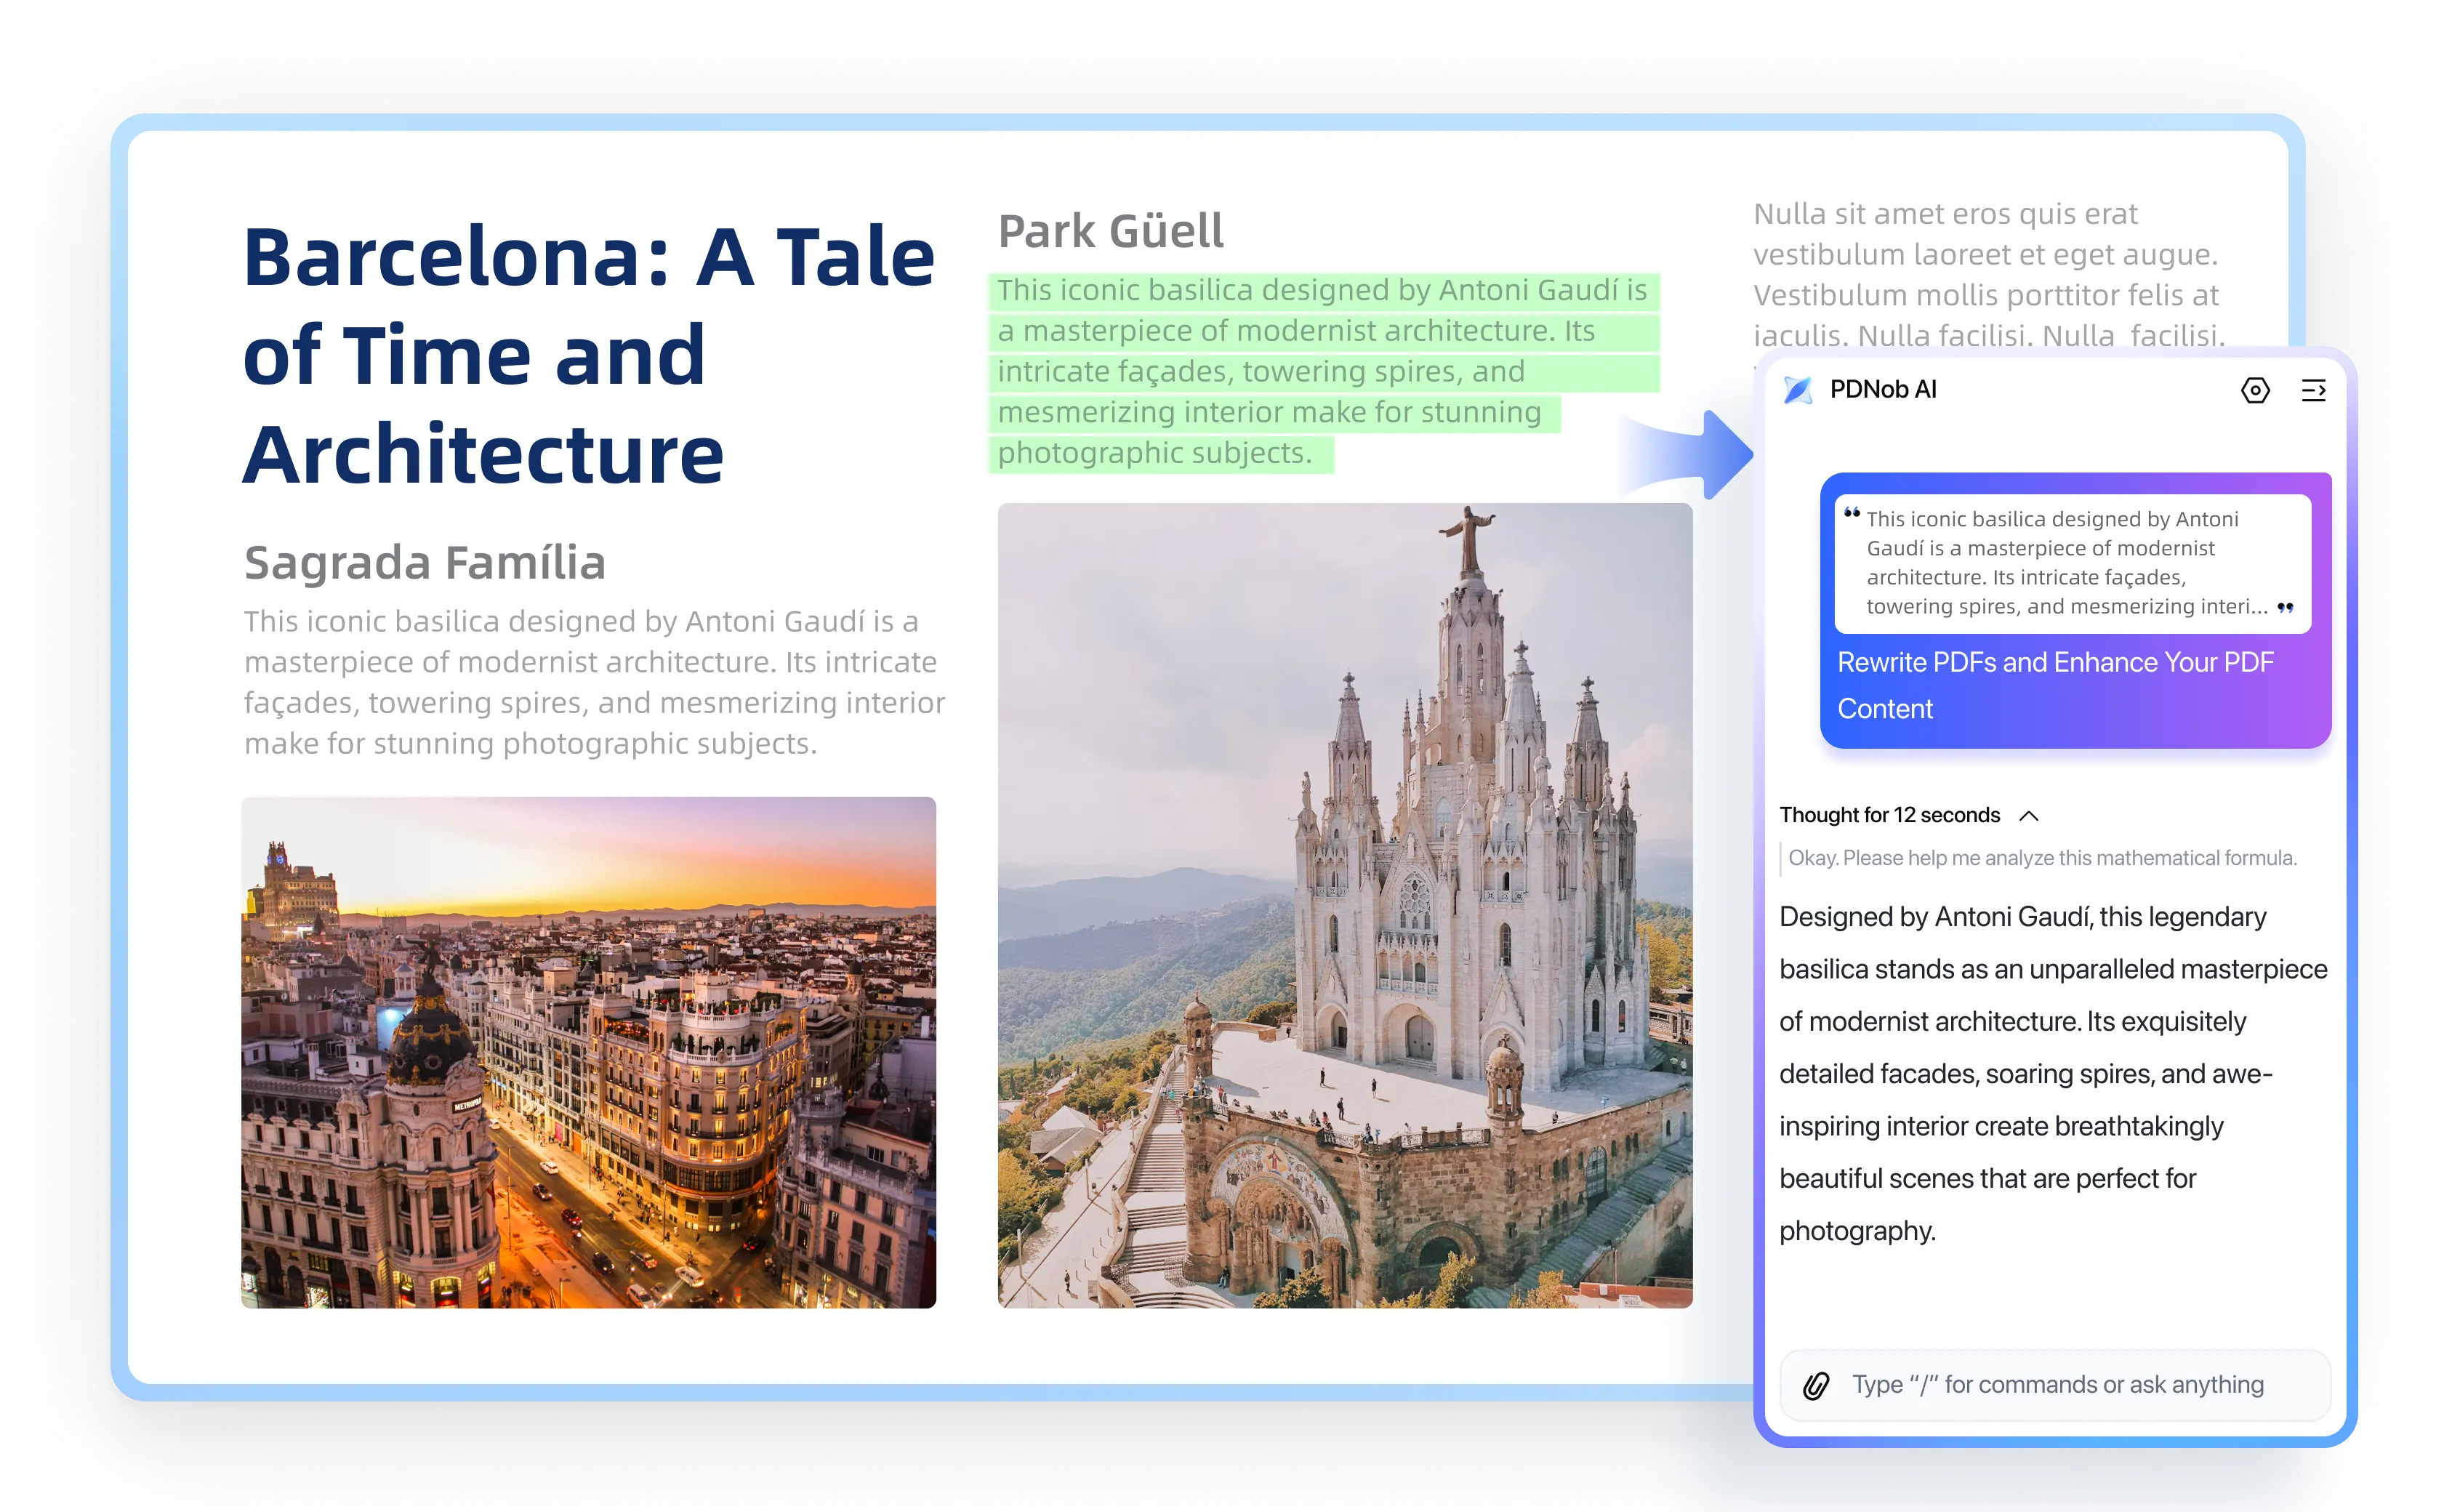
Task: Click the paperclip attach file icon
Action: pyautogui.click(x=1816, y=1385)
